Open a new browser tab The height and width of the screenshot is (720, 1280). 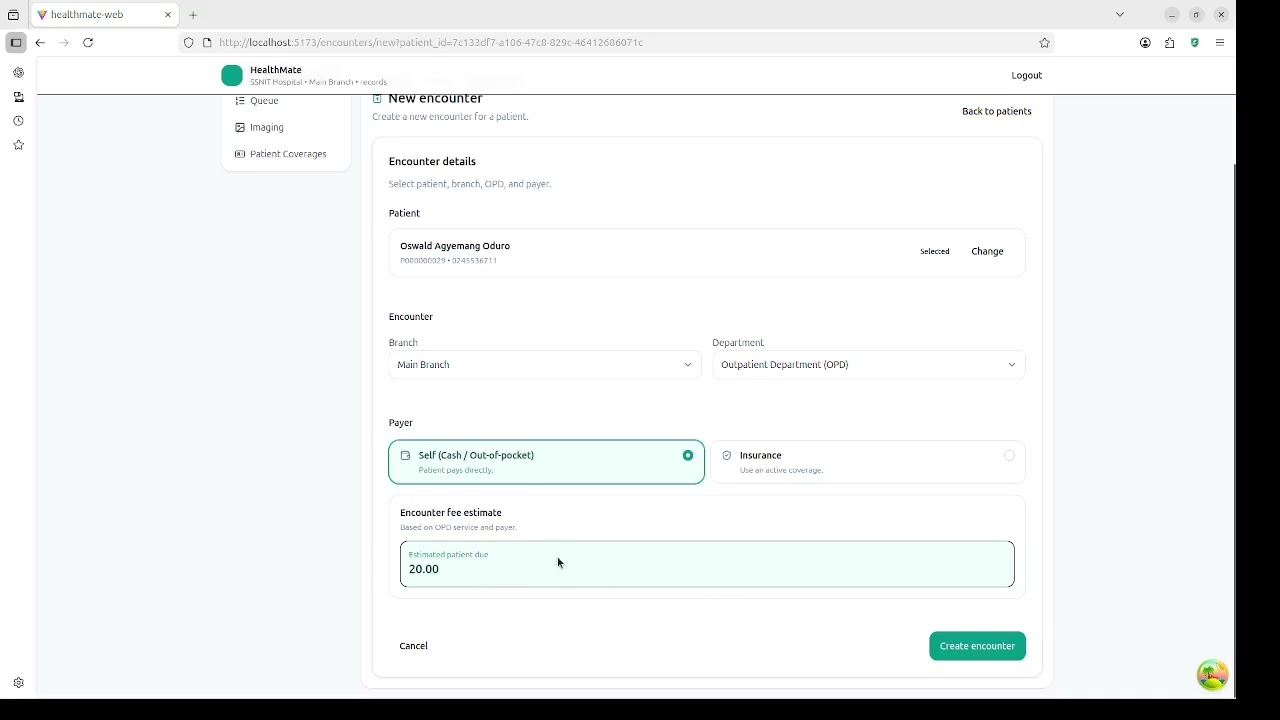(193, 15)
